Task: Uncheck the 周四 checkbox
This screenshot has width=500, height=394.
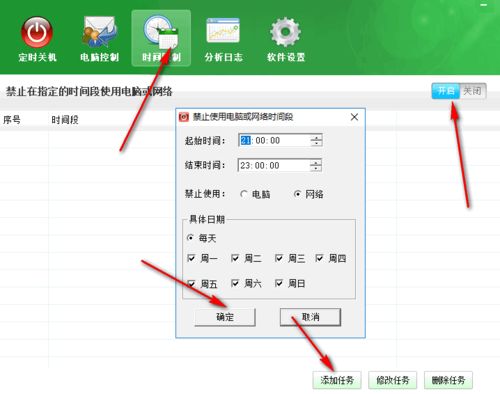Action: point(319,258)
